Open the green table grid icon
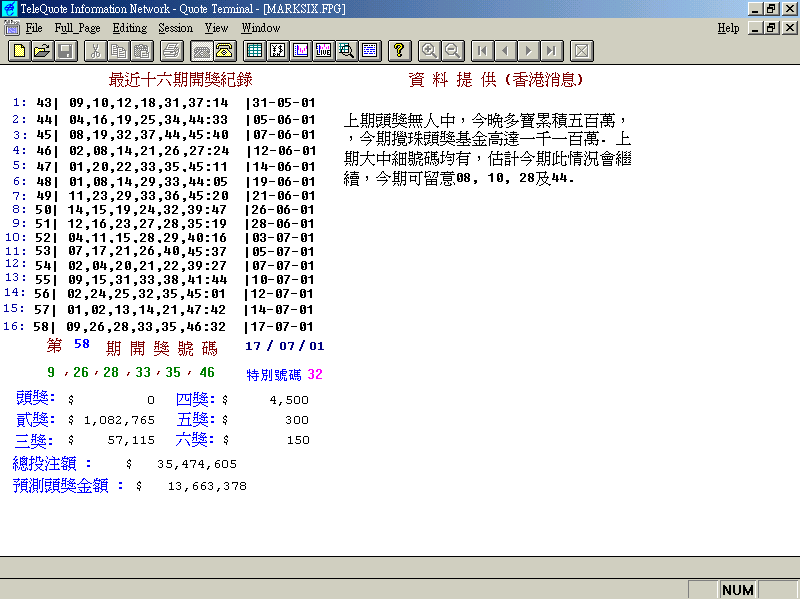 (254, 51)
